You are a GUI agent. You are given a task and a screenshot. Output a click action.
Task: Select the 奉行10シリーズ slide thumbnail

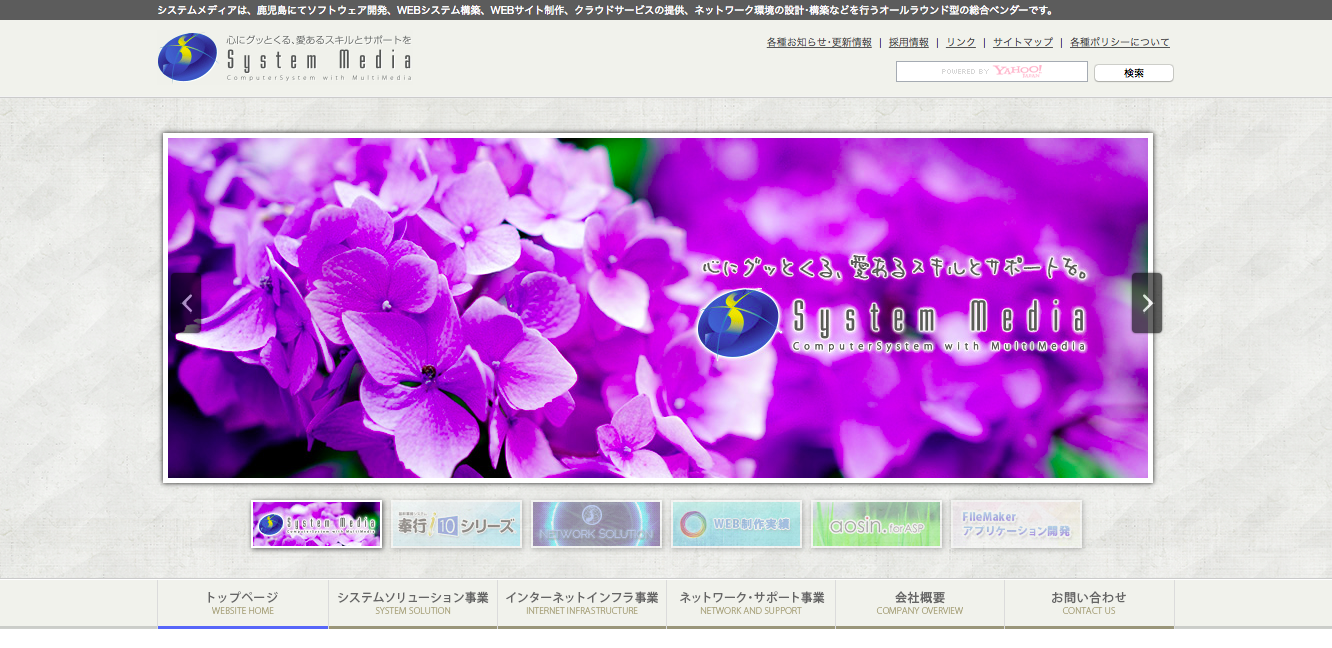[457, 524]
